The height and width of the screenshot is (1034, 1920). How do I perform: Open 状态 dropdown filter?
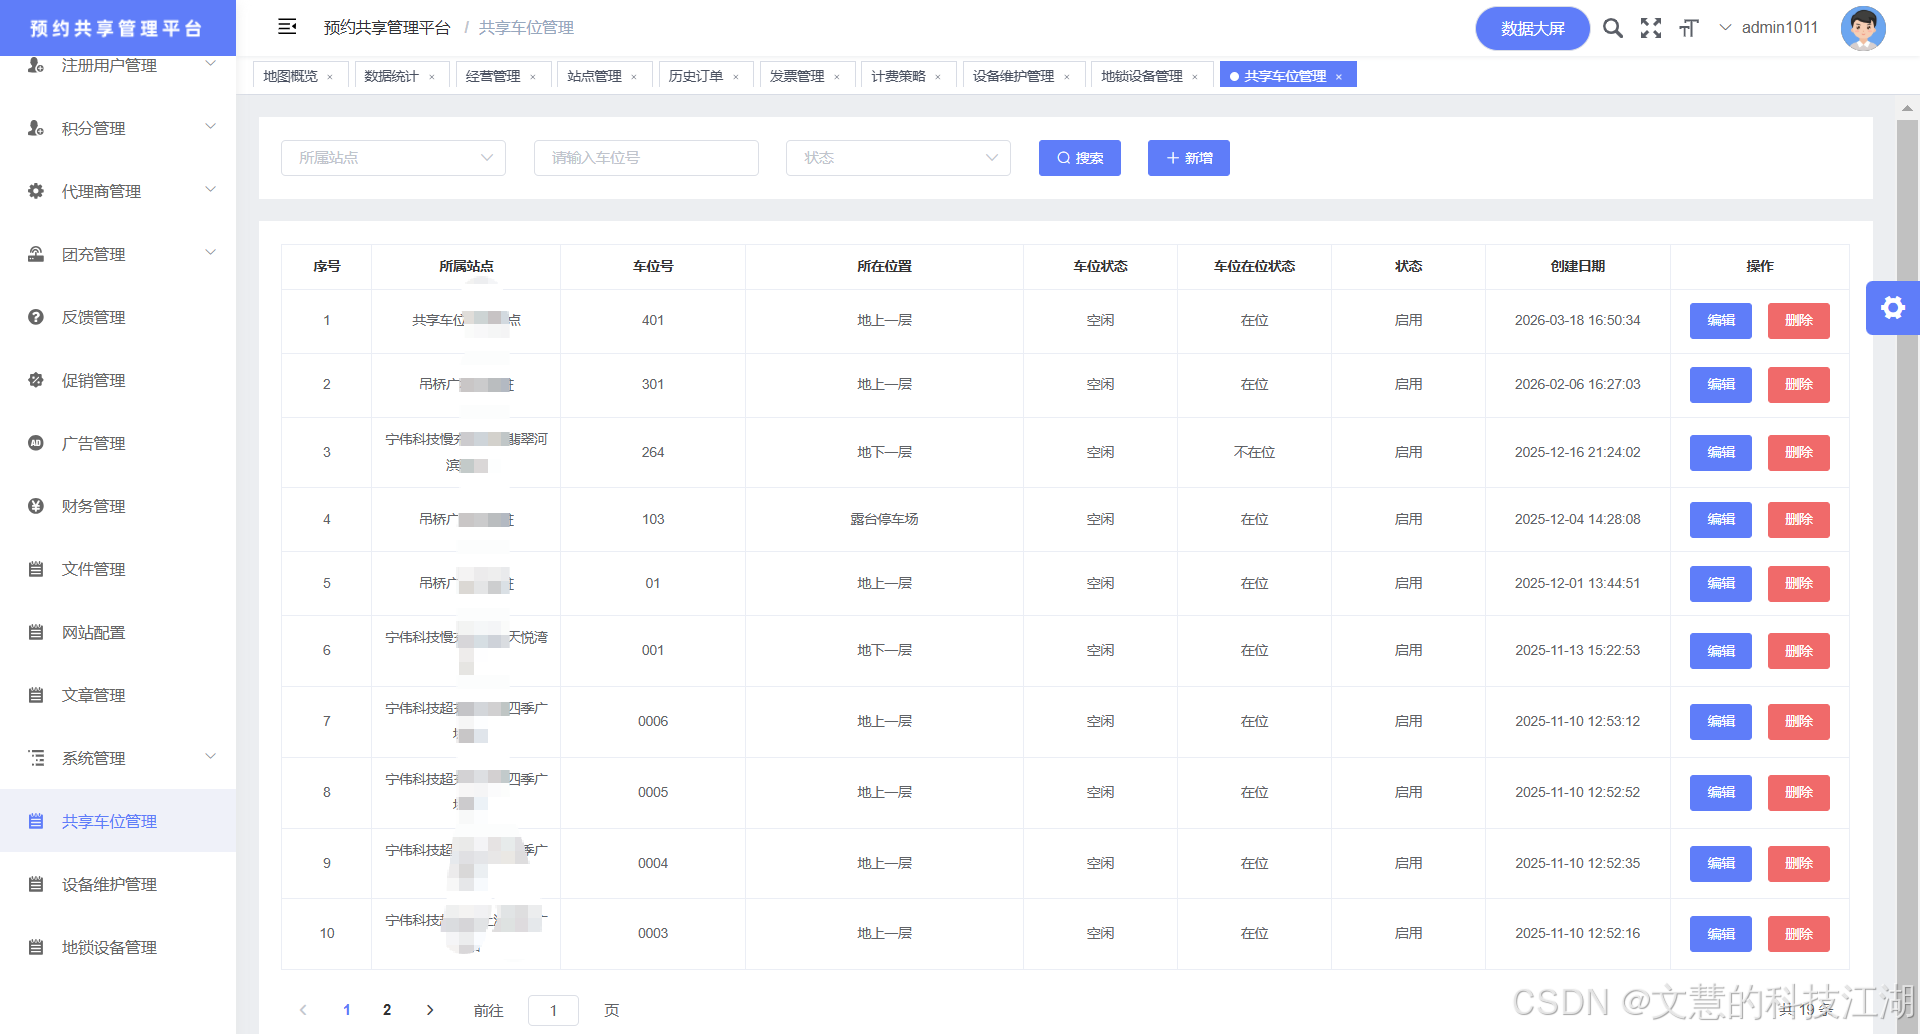tap(898, 158)
